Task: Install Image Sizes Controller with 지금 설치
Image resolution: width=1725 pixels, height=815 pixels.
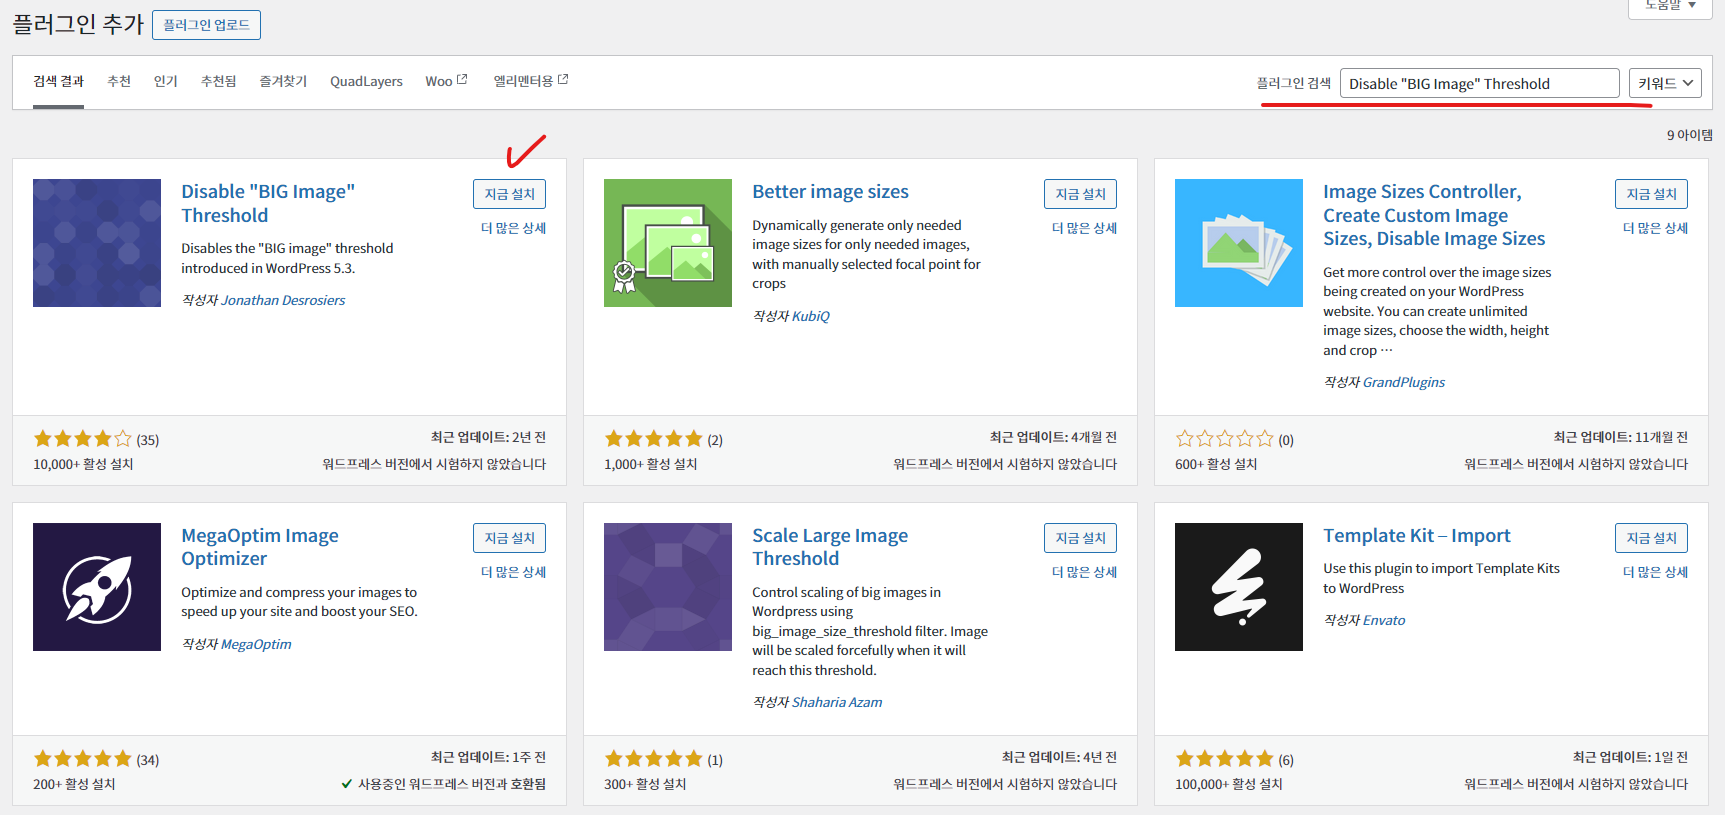Action: point(1651,194)
